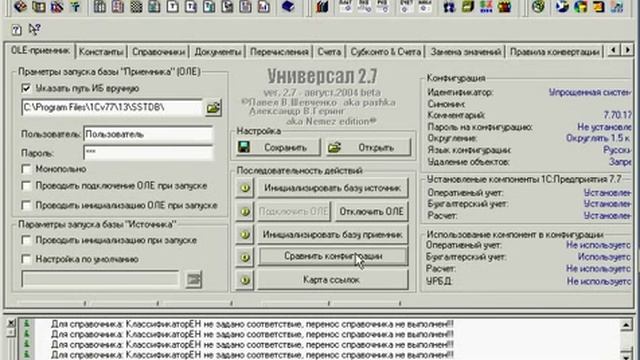Switch to the Замена значений tab
This screenshot has height=360, width=640.
(465, 52)
